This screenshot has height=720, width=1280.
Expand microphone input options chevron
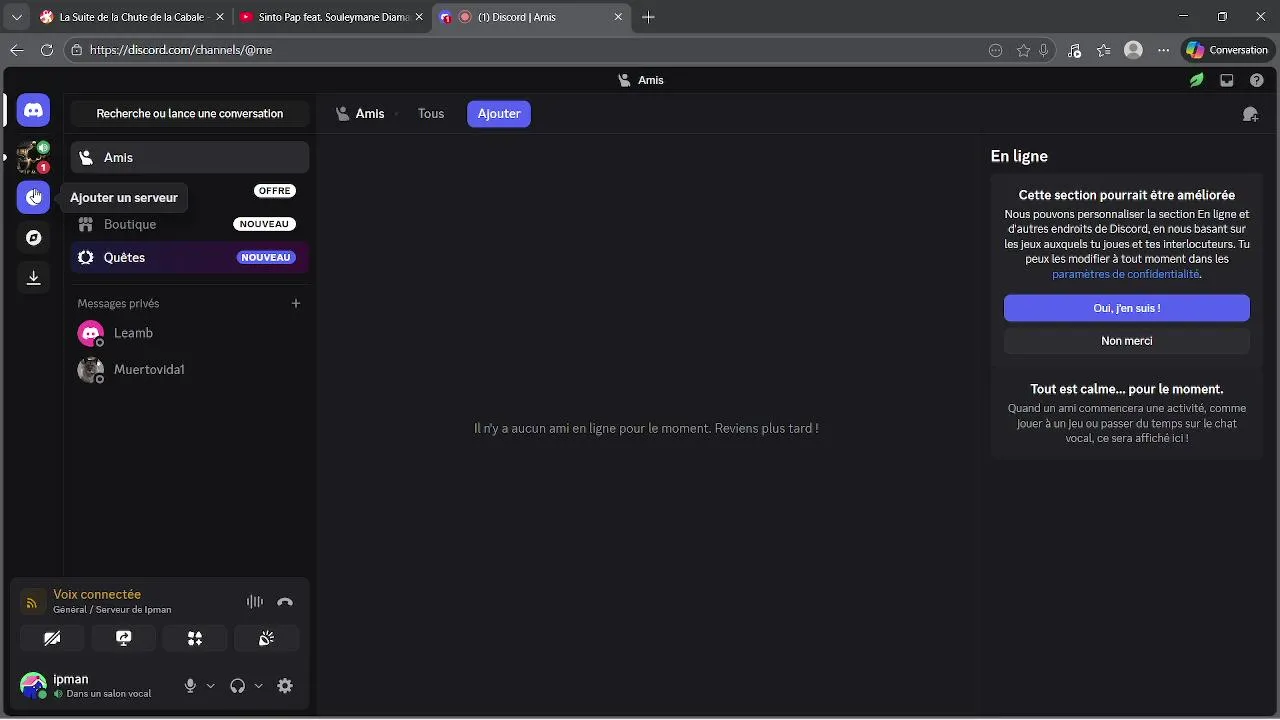pyautogui.click(x=210, y=686)
